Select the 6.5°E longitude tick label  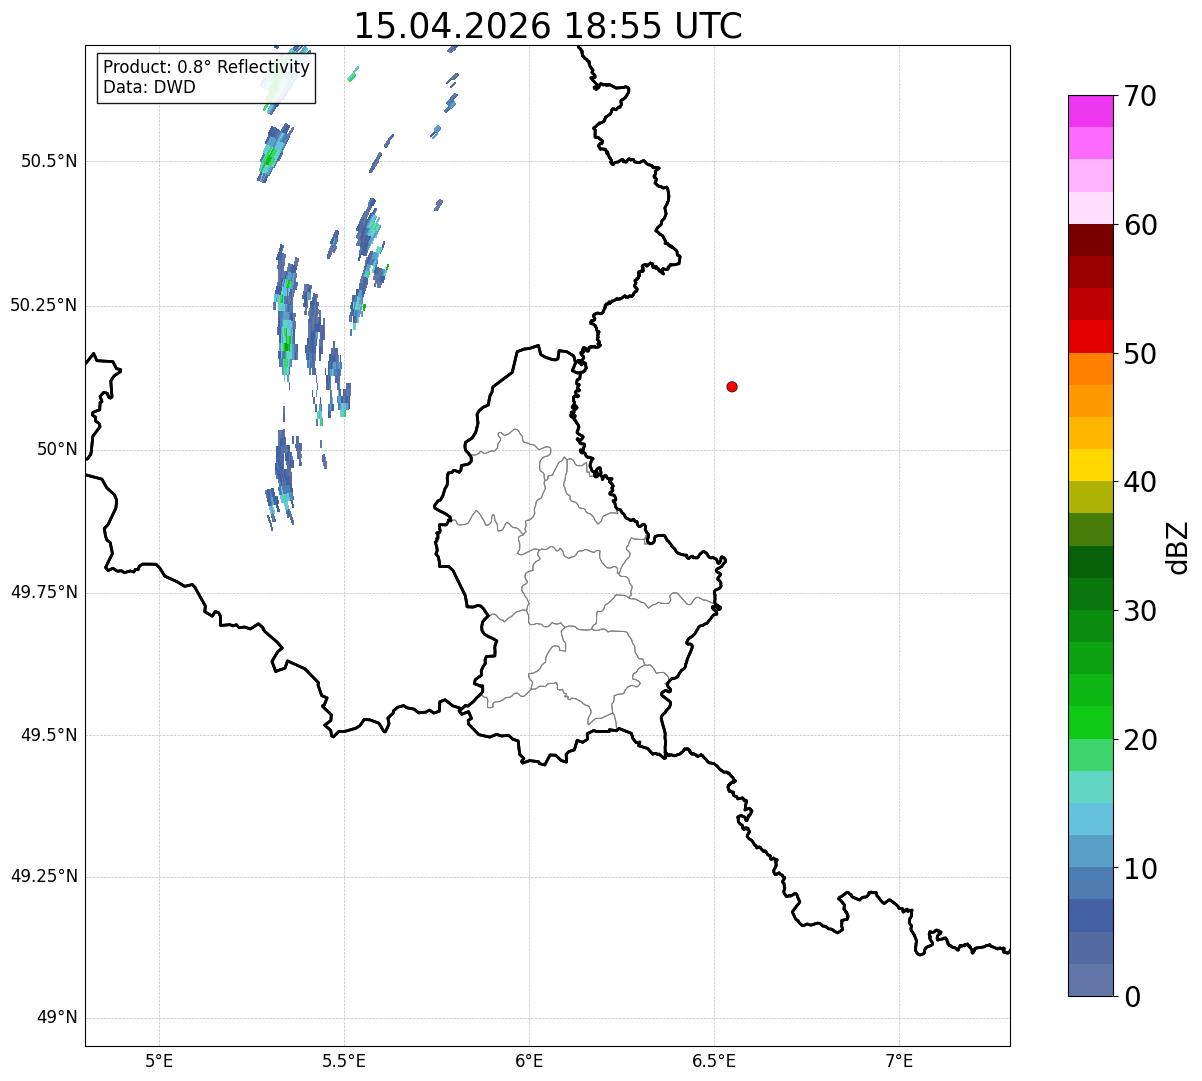tap(714, 1060)
